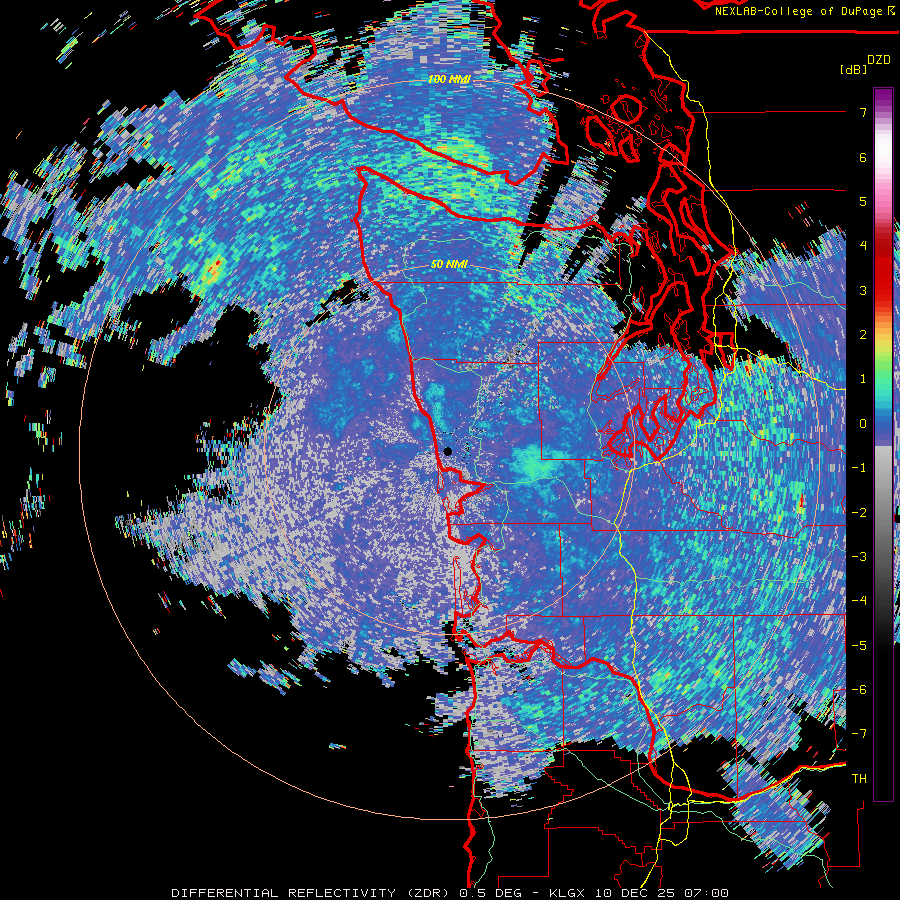Click the -3 value on the color scale
The height and width of the screenshot is (900, 900).
click(859, 557)
